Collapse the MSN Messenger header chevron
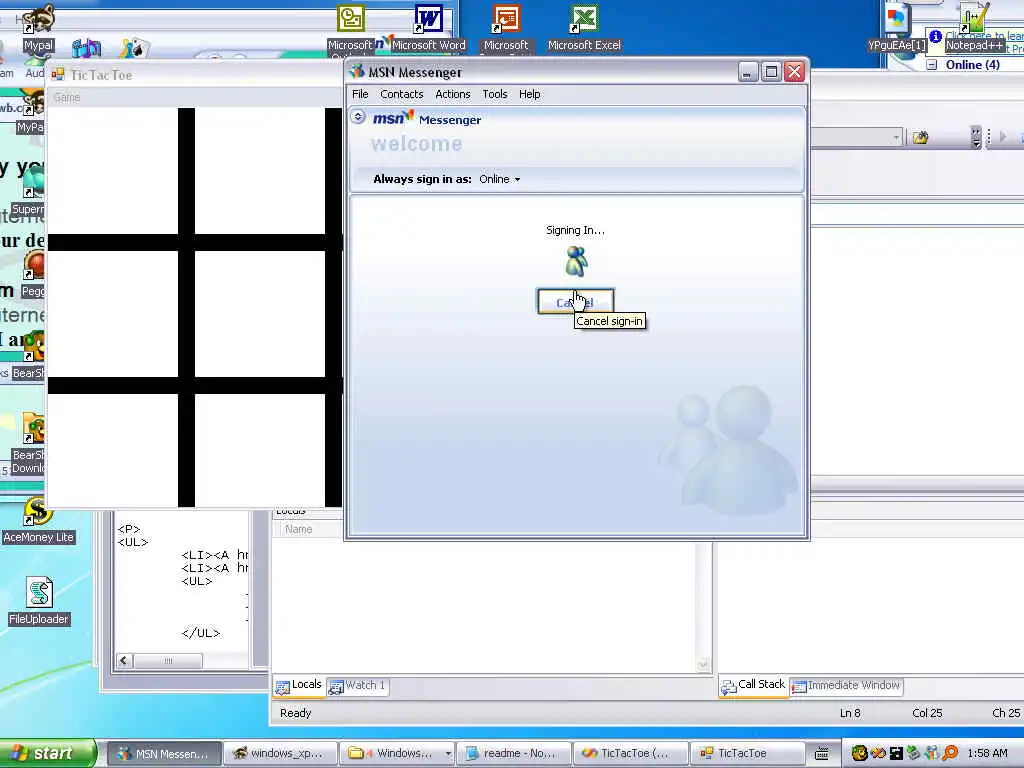The height and width of the screenshot is (768, 1024). point(358,117)
